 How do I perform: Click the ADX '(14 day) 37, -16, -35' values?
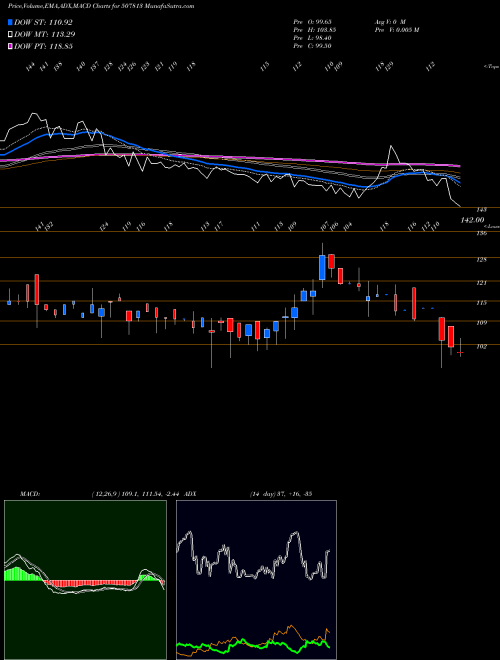[281, 494]
